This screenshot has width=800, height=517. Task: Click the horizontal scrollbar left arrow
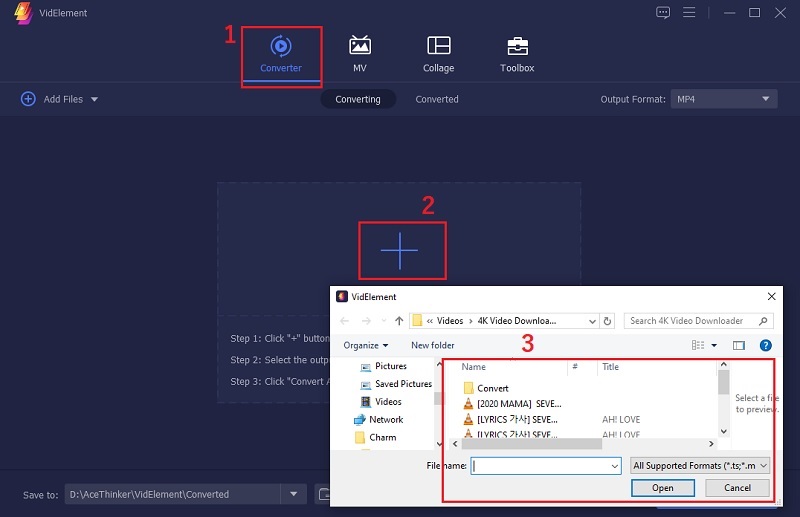pos(455,444)
